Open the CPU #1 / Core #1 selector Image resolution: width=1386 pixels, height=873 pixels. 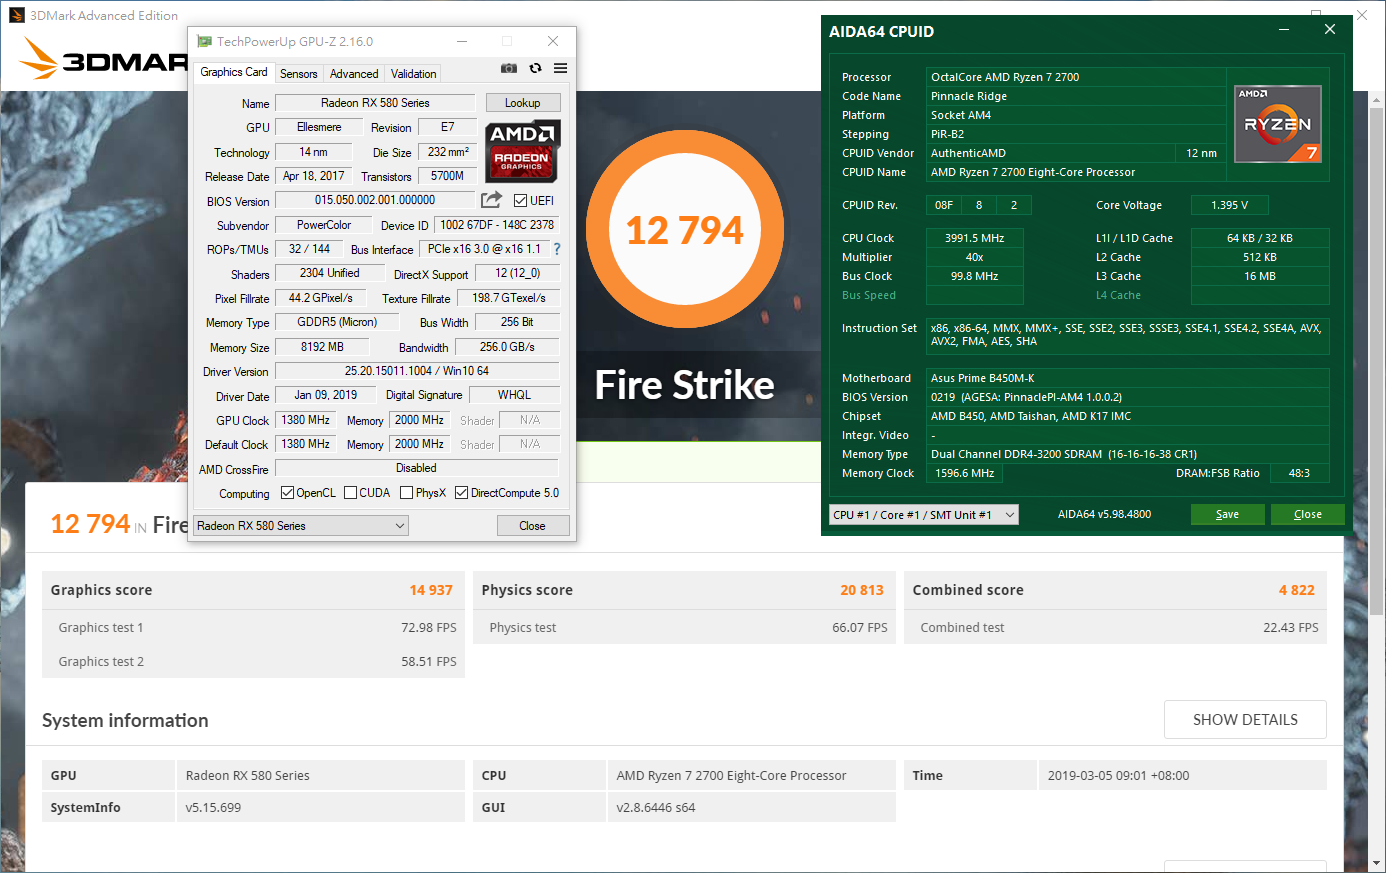click(x=924, y=515)
